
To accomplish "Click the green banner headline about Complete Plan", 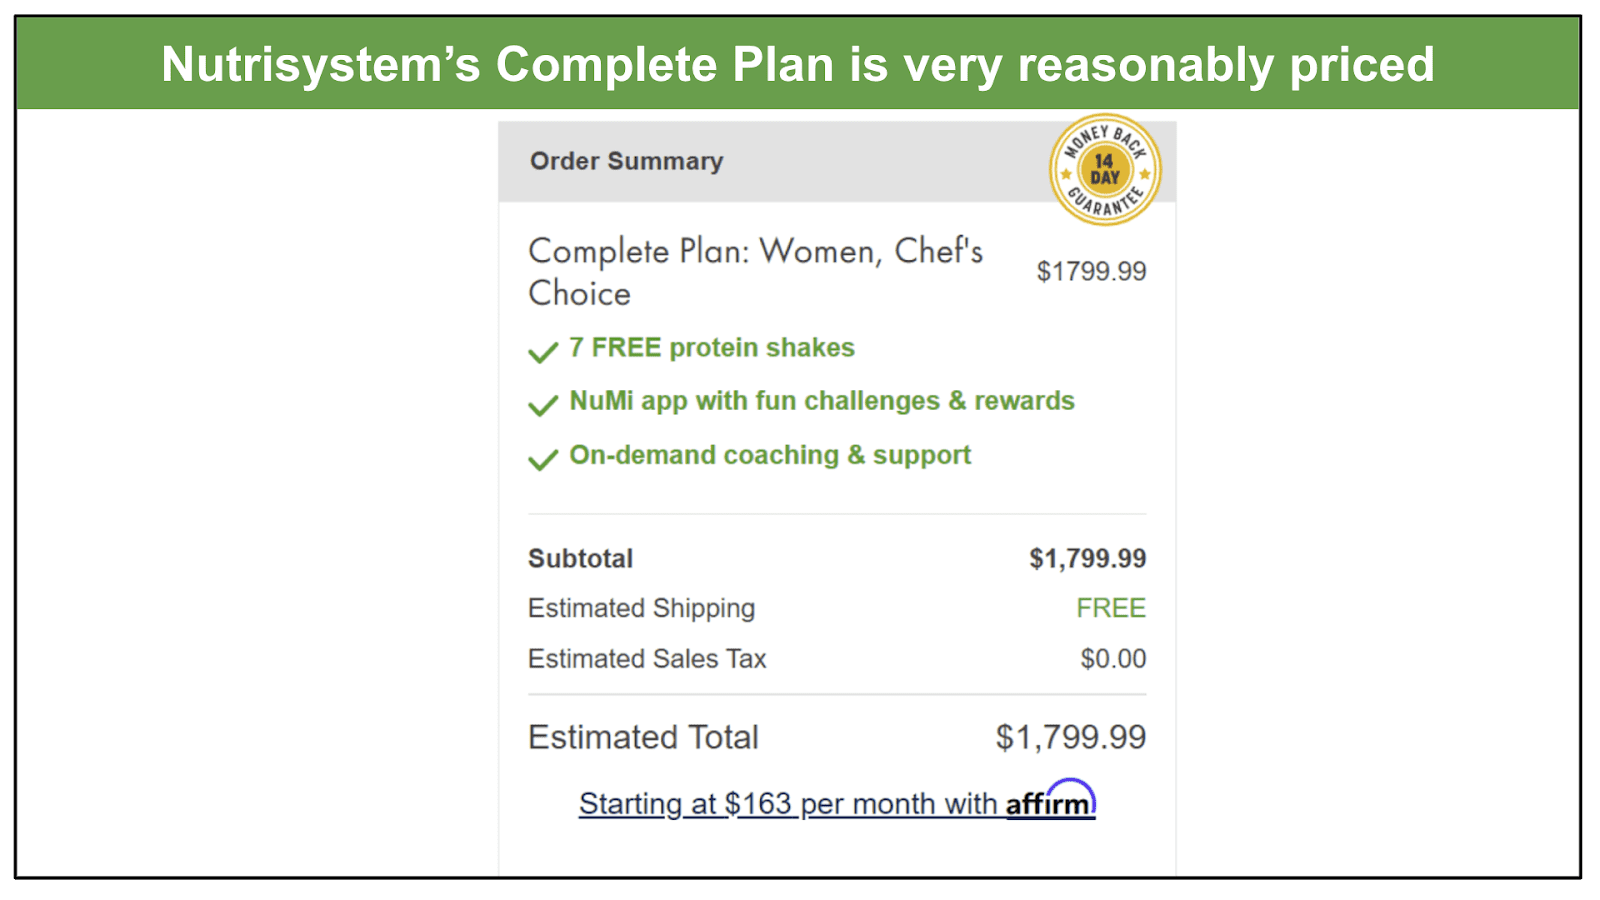I will (x=798, y=64).
